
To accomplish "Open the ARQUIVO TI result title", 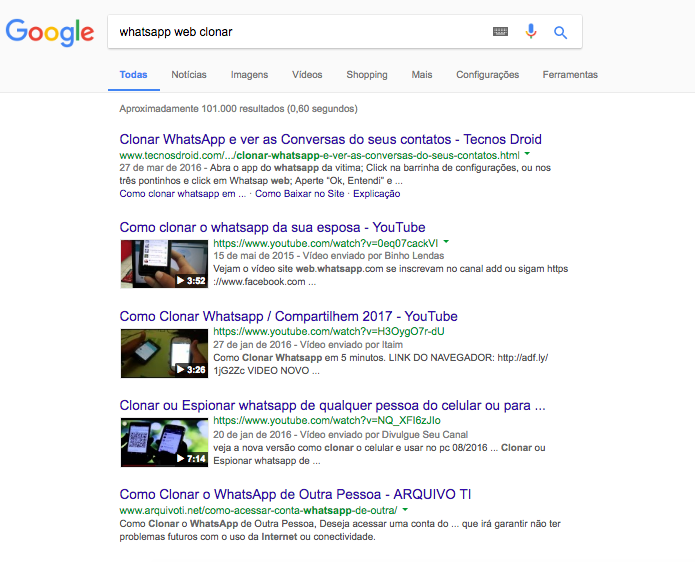I will 295,494.
